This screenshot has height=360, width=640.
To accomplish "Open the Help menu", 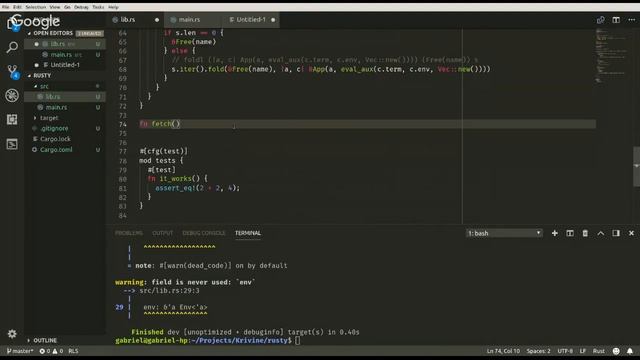I will (x=113, y=7).
